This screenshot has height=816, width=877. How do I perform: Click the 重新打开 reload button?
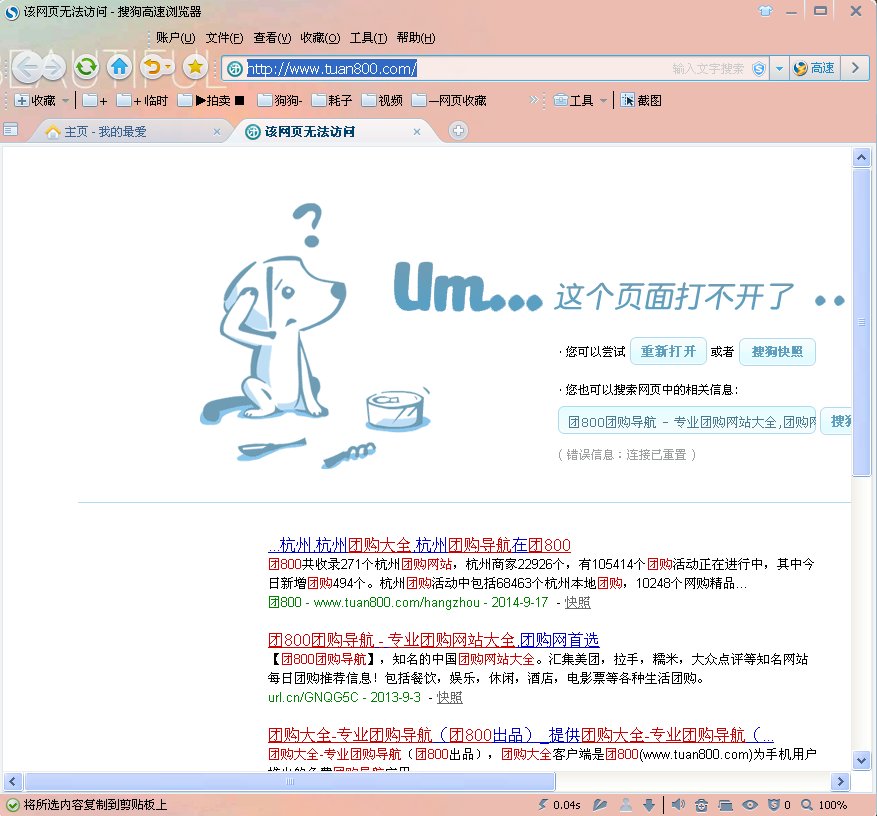click(x=668, y=352)
